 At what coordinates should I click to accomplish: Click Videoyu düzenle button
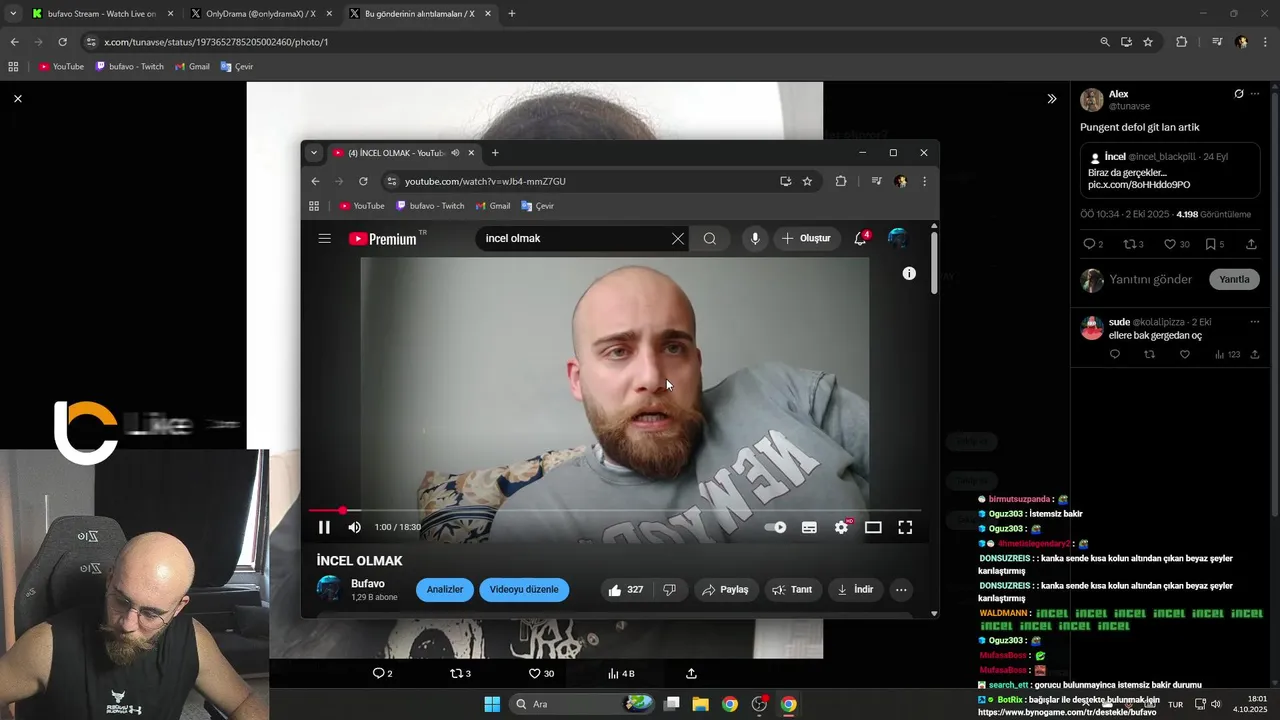click(524, 590)
